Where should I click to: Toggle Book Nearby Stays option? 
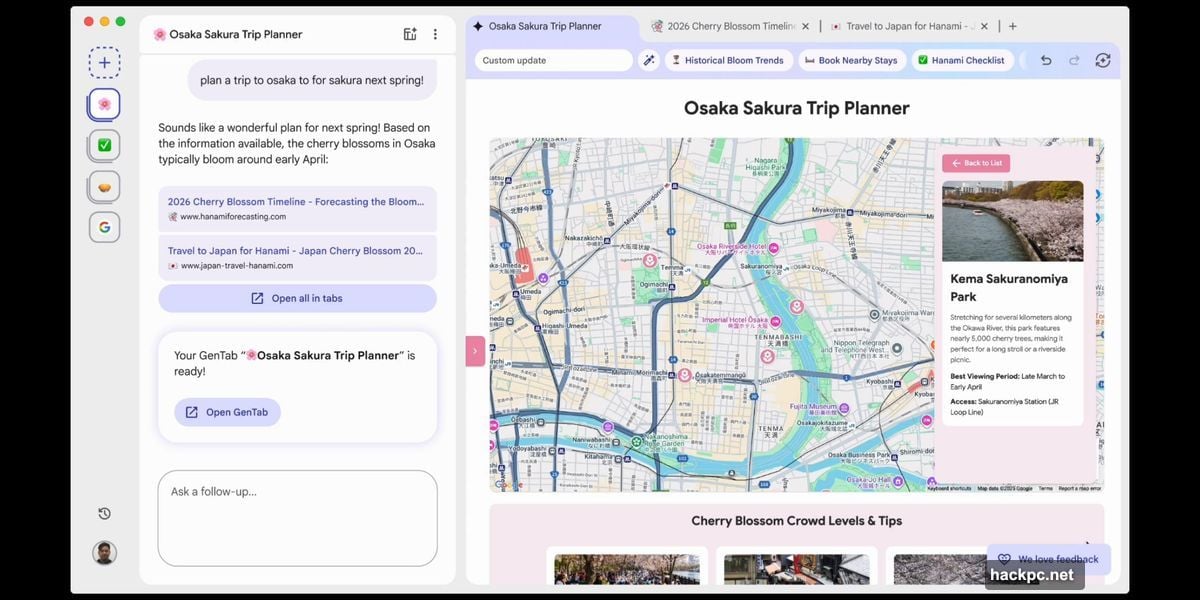[851, 60]
